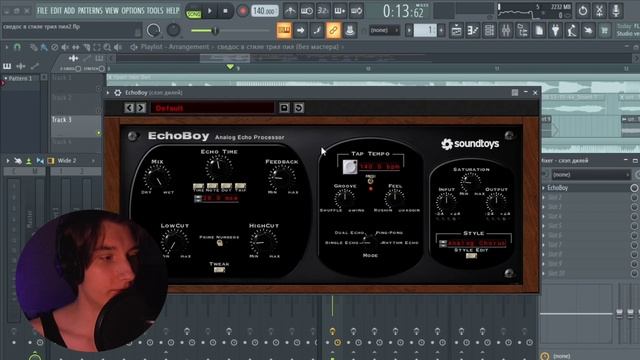
Task: Open EchoBoy plugin settings gear icon
Action: tap(118, 93)
